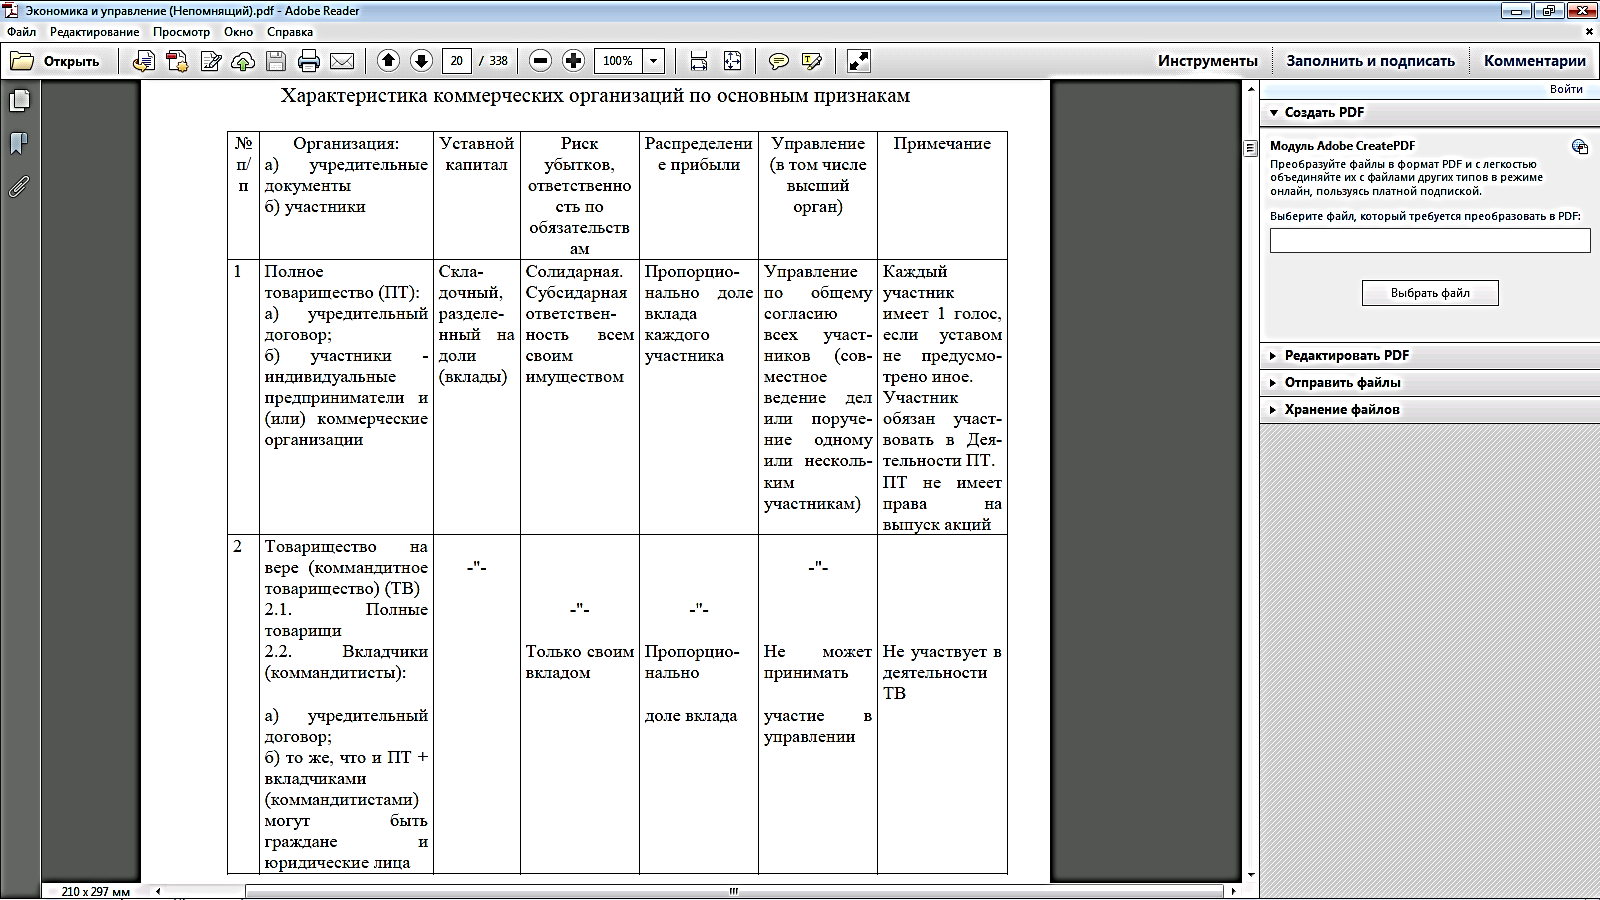This screenshot has height=900, width=1600.
Task: Collapse the Создать PDF section
Action: (1323, 112)
